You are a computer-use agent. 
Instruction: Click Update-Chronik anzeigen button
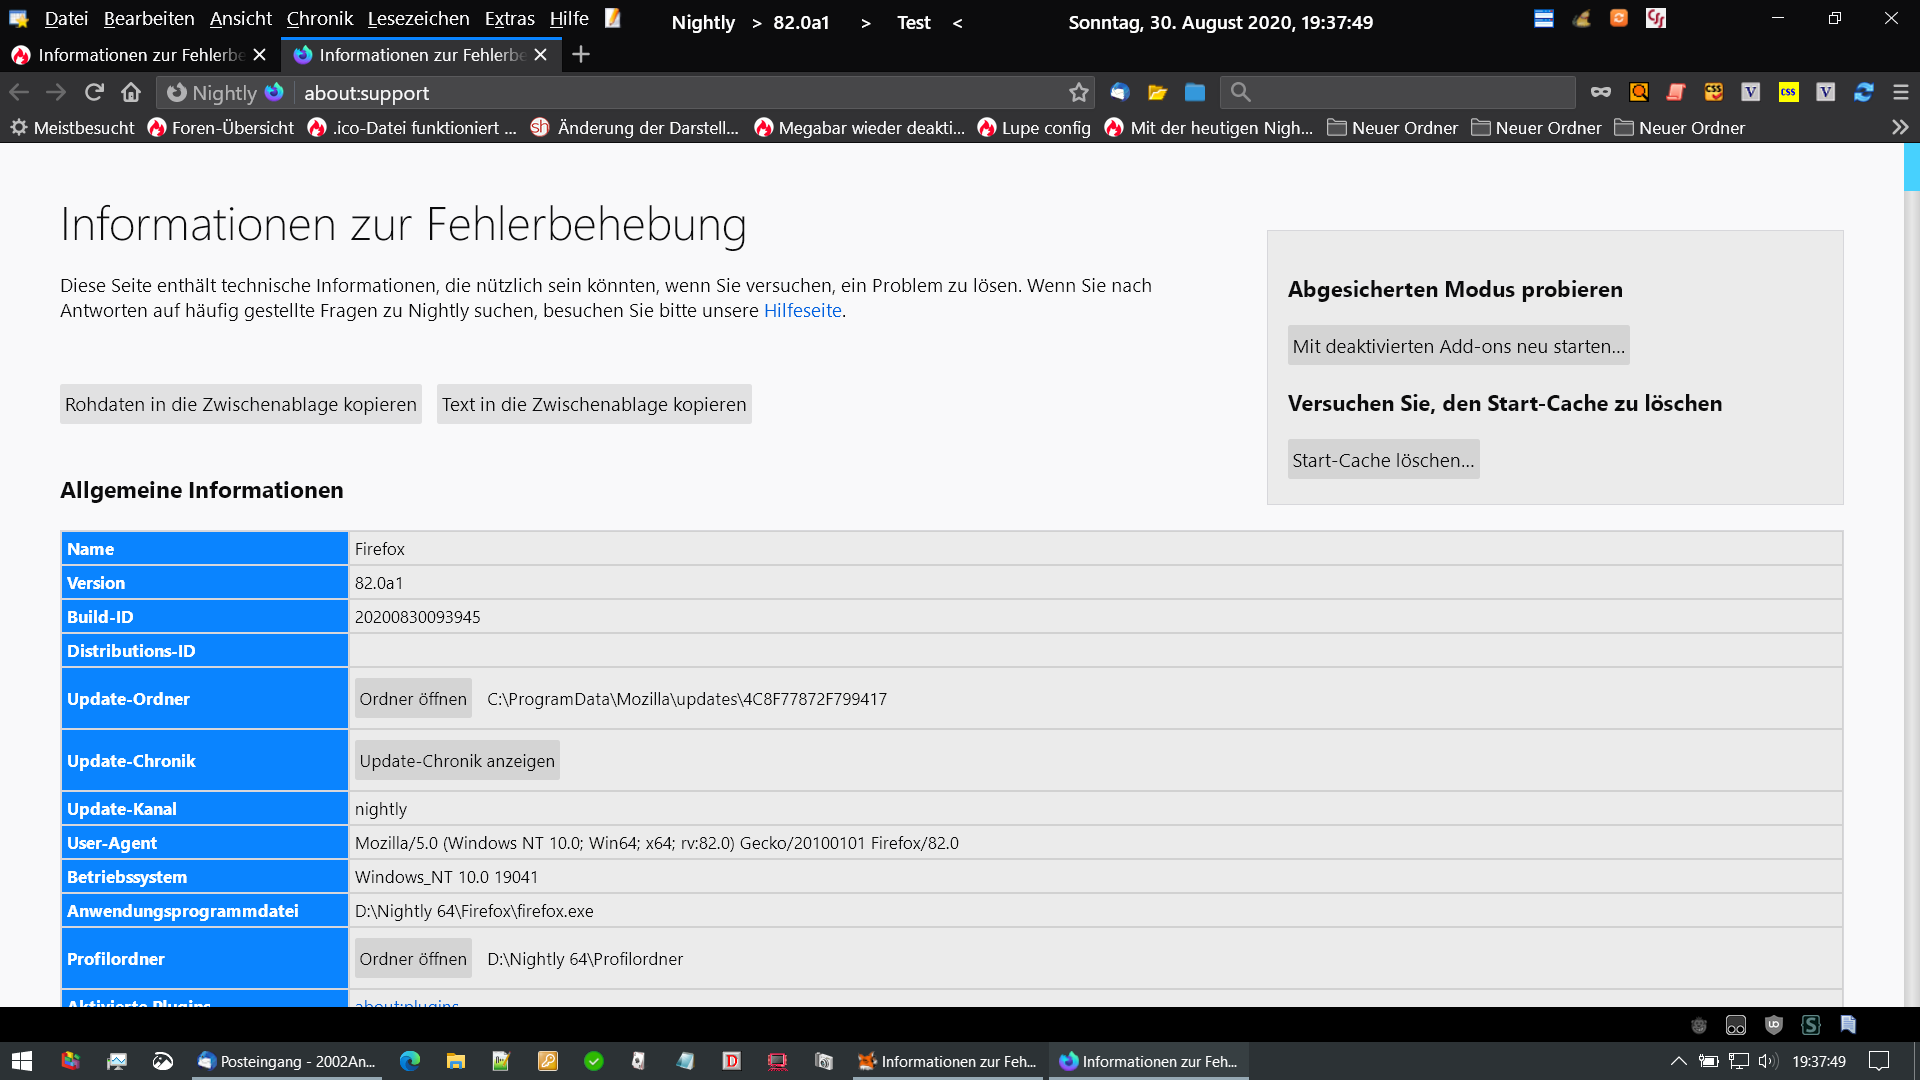[x=456, y=761]
